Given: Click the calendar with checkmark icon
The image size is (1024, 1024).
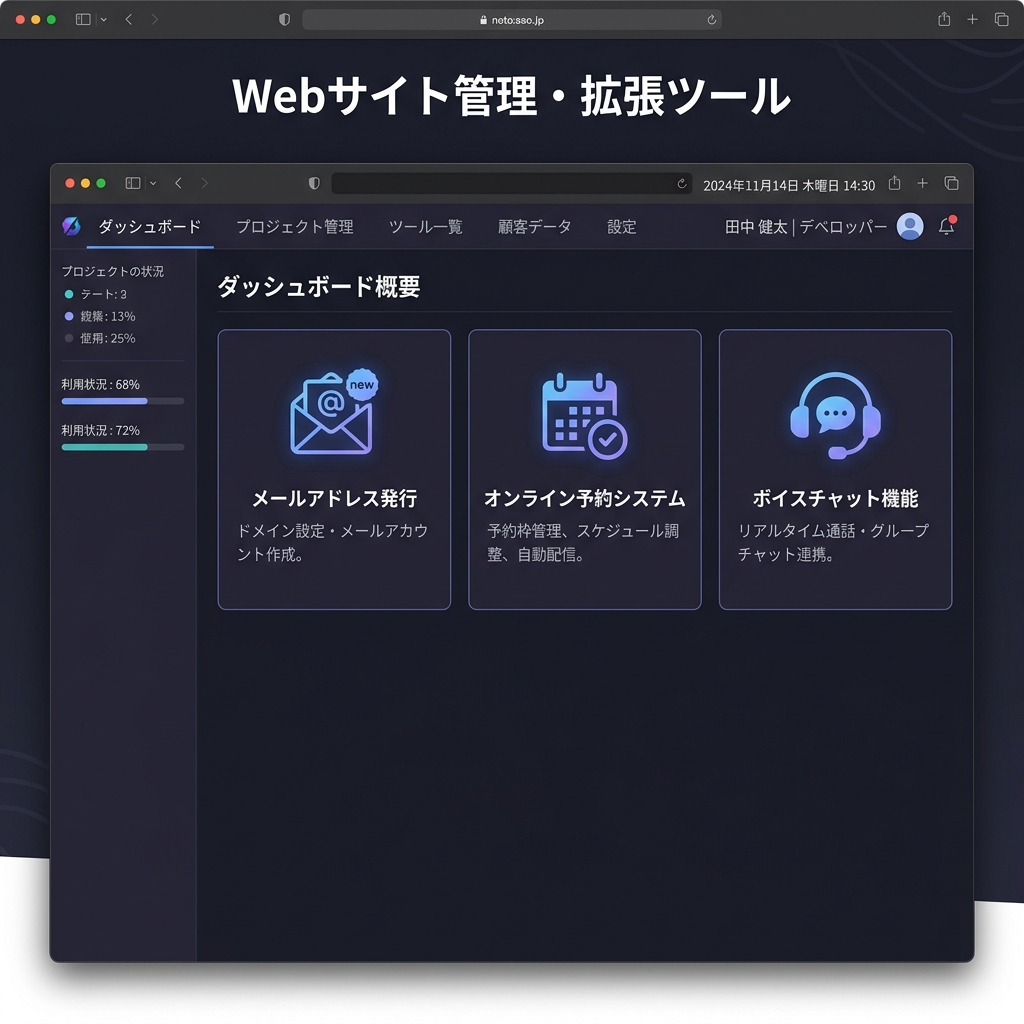Looking at the screenshot, I should 584,415.
